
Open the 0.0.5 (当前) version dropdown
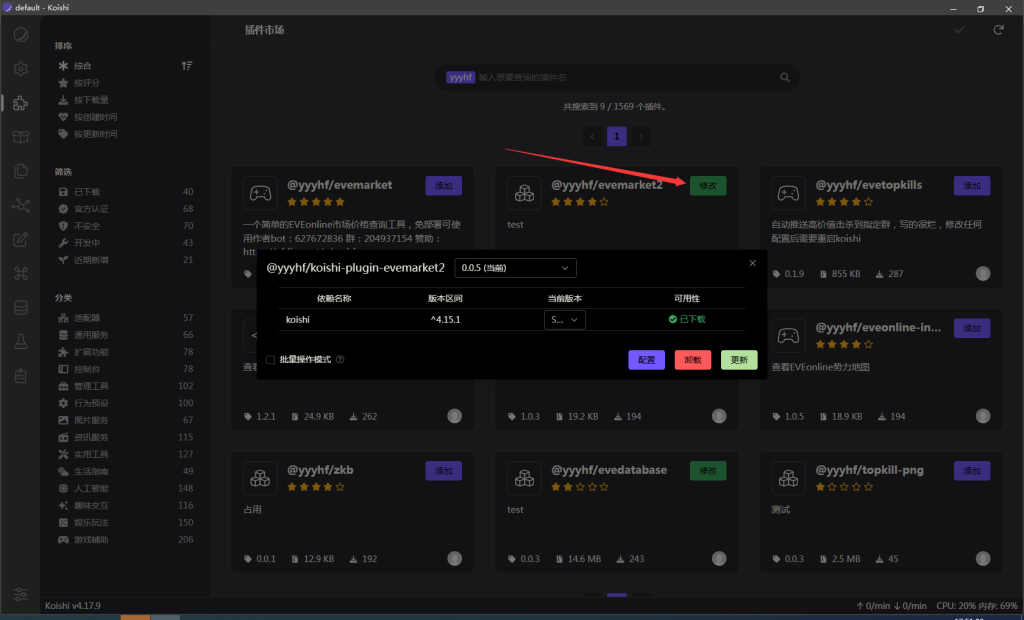click(x=515, y=268)
